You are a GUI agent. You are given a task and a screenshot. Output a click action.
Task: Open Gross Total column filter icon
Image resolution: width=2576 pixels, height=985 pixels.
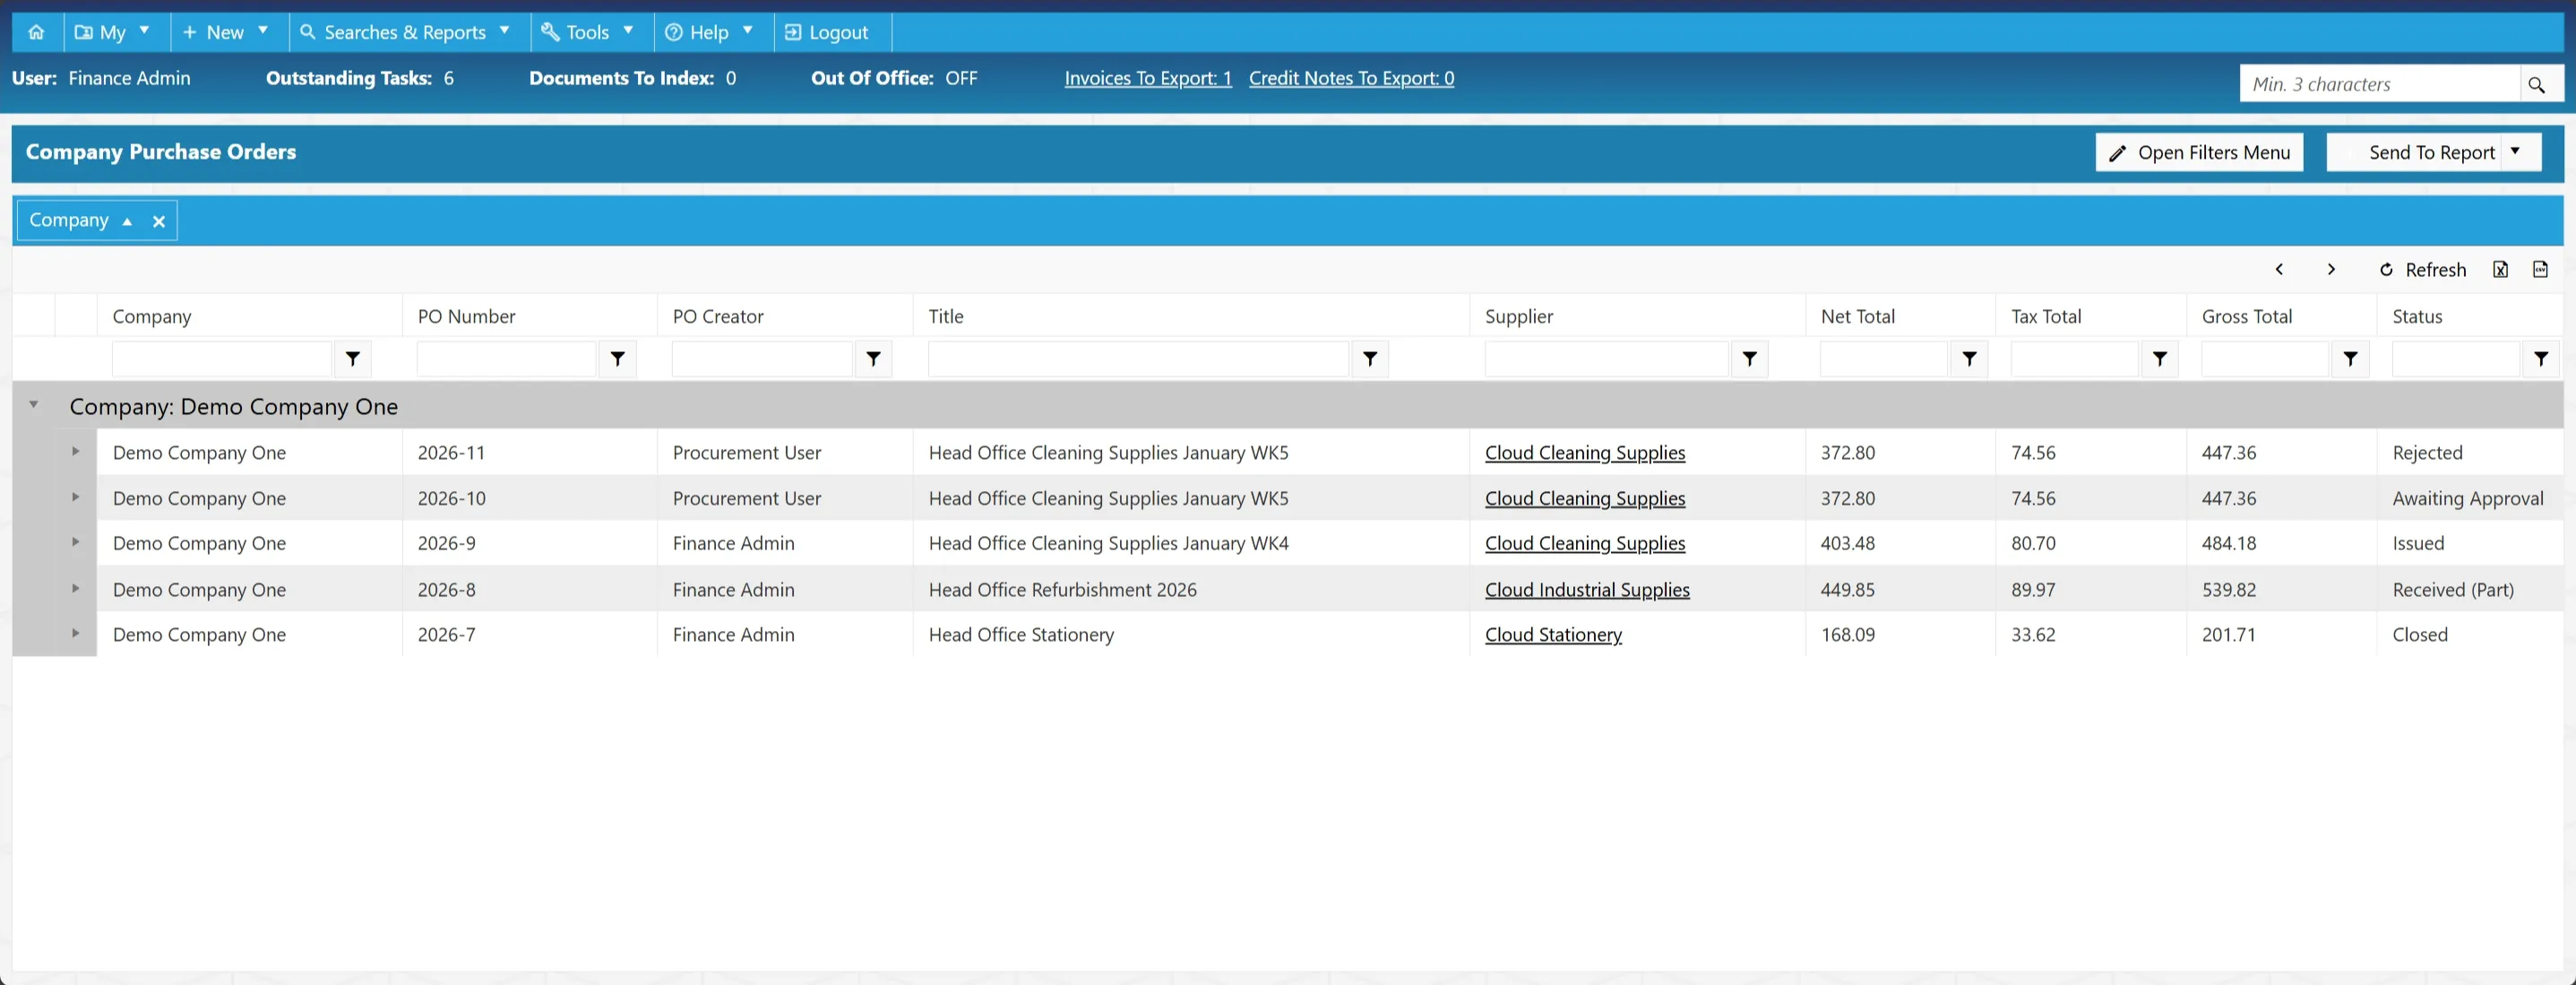pyautogui.click(x=2350, y=359)
